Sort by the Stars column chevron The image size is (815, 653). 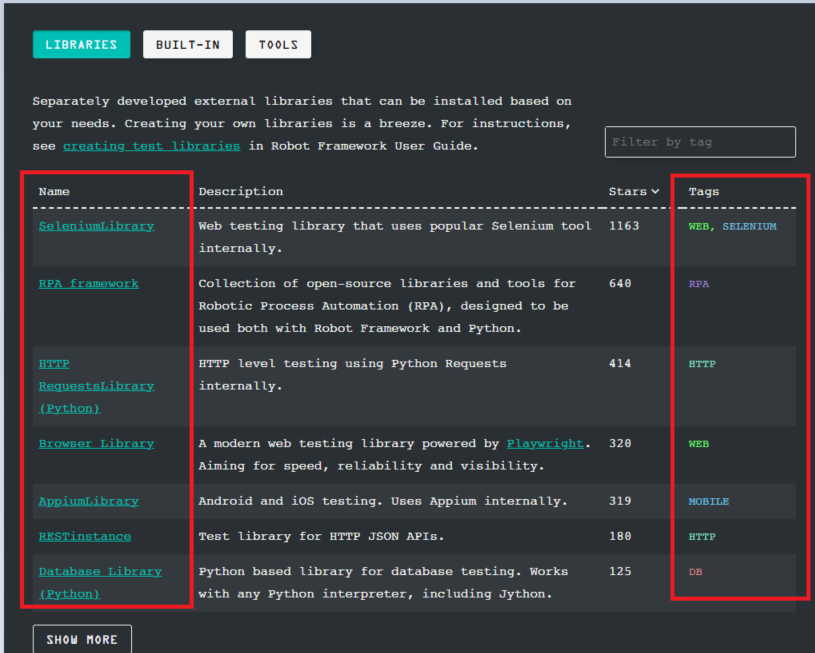(x=655, y=191)
